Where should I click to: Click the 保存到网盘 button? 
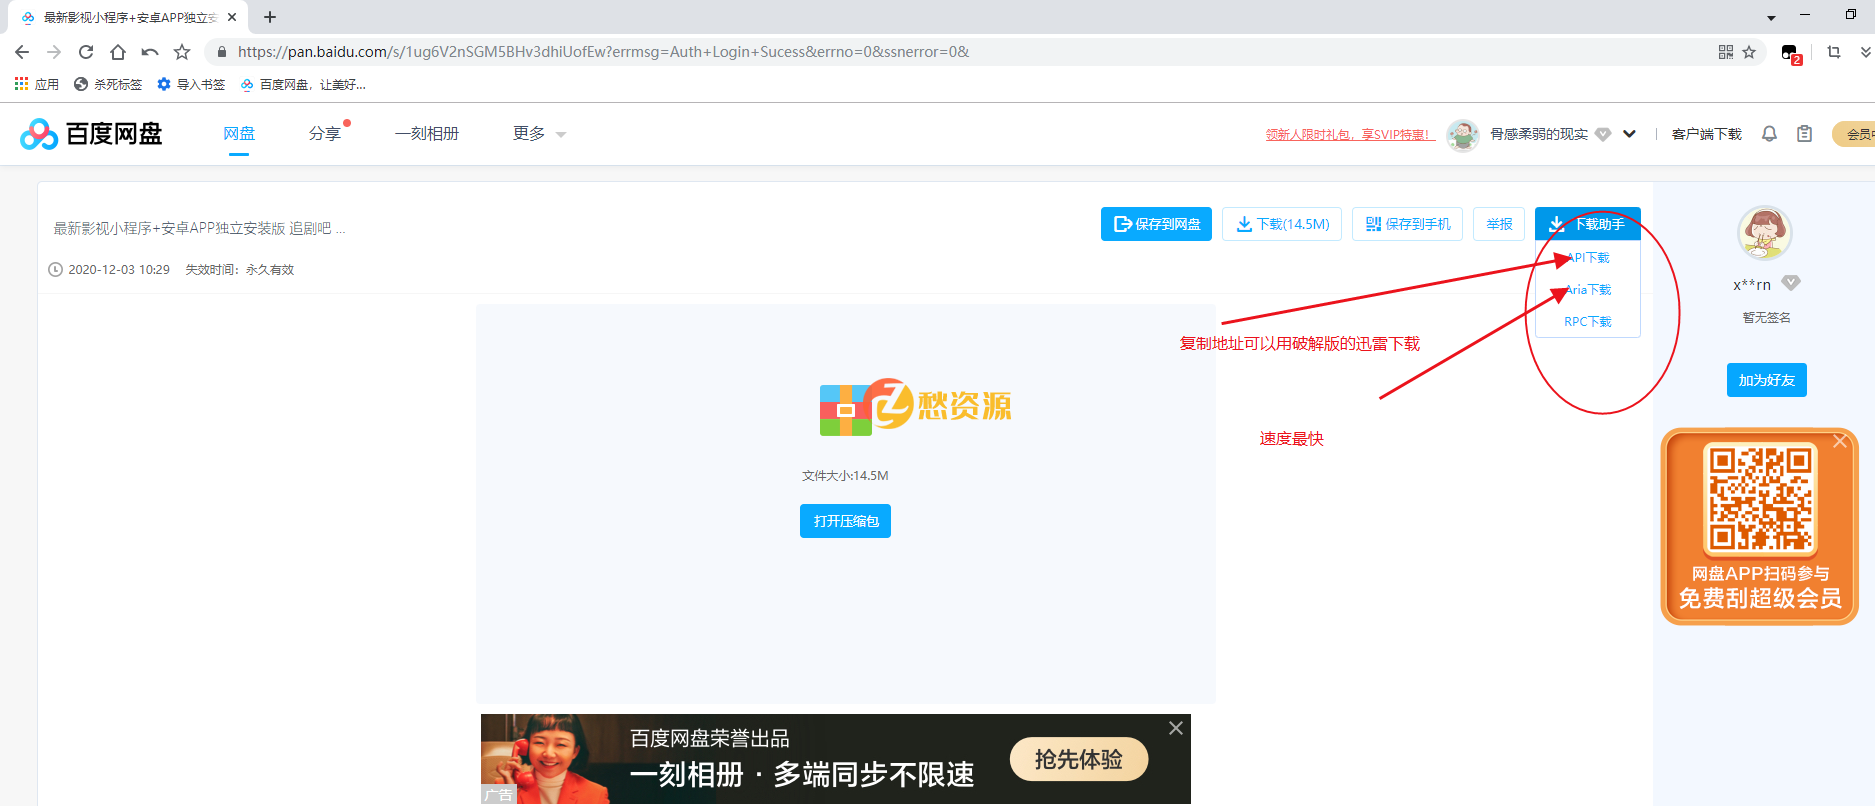(x=1156, y=224)
